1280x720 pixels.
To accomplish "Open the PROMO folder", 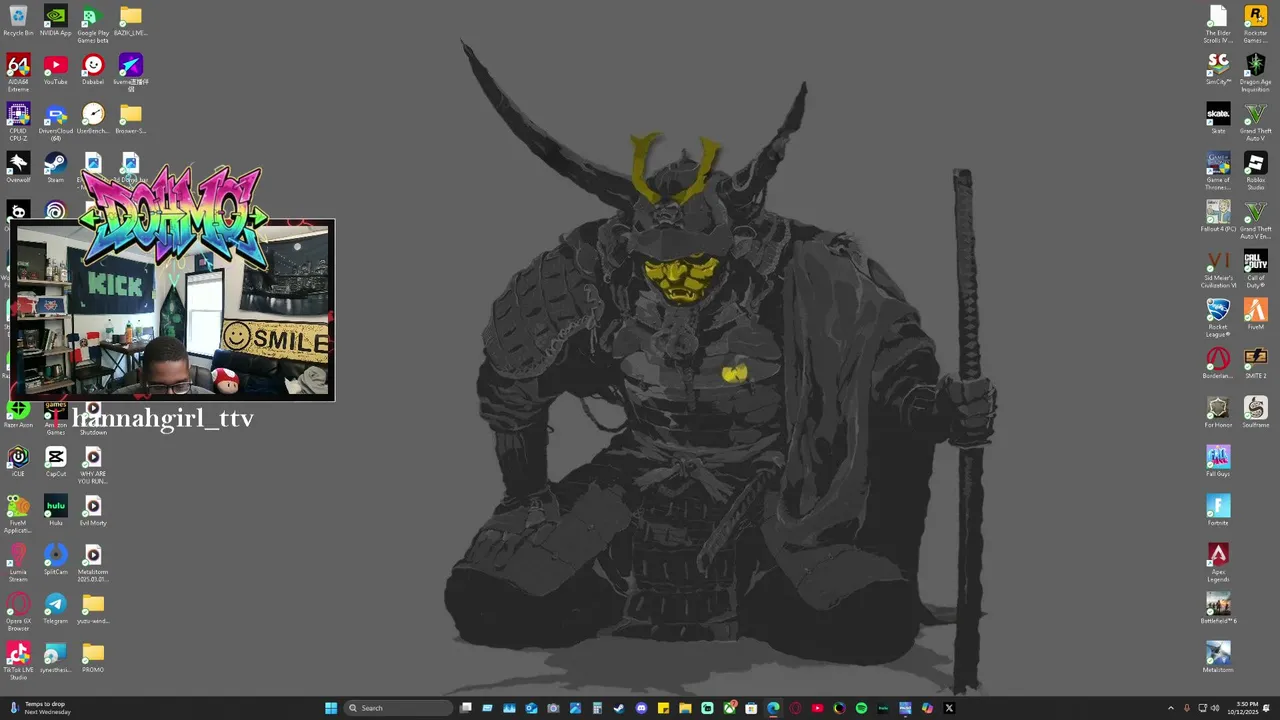I will 93,658.
